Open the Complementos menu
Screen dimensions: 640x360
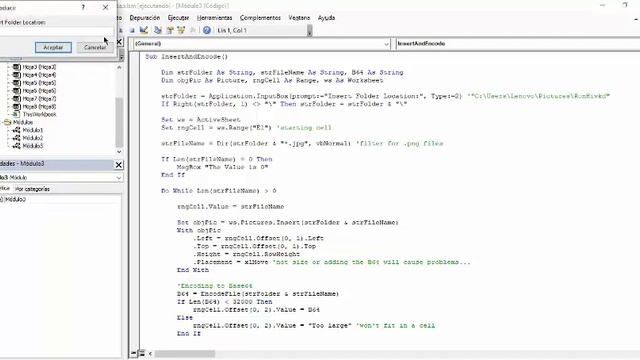(x=260, y=18)
